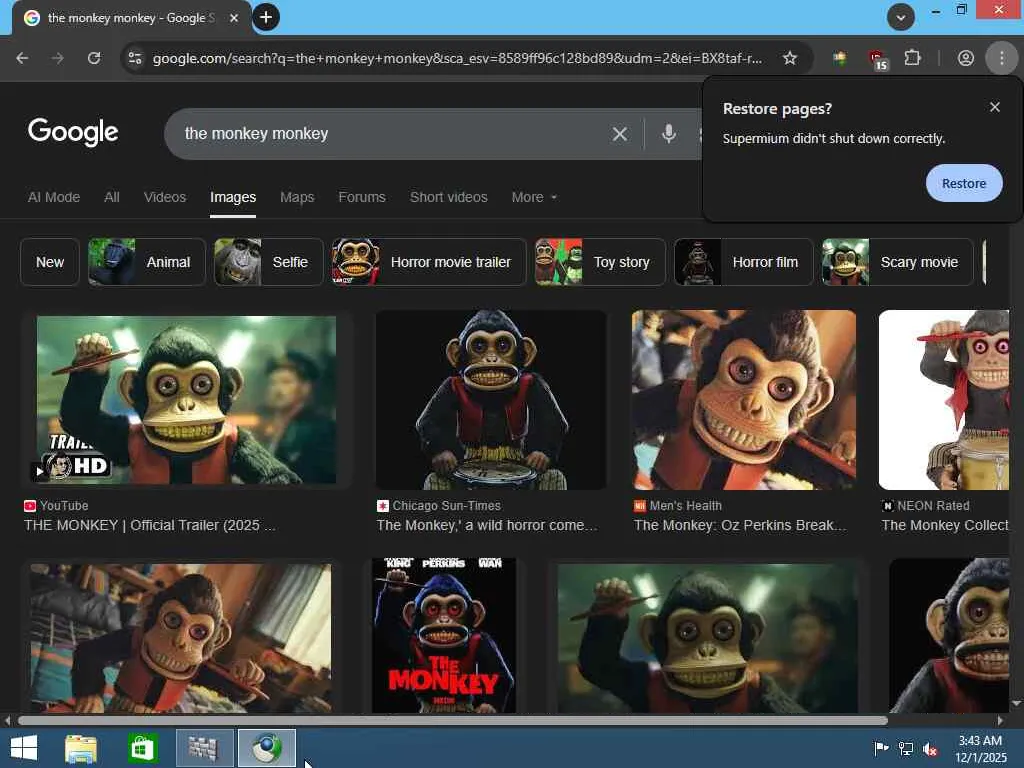Open the NEON Rated monkey image
Image resolution: width=1024 pixels, height=768 pixels.
(944, 400)
